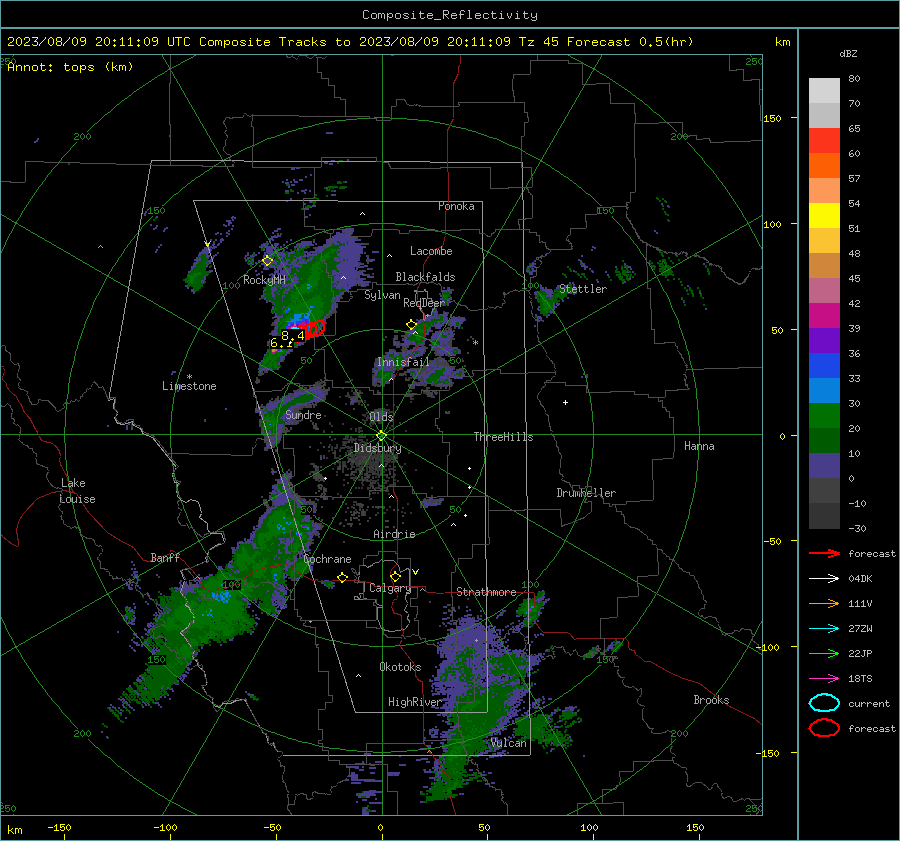900x841 pixels.
Task: Click the Ponoka label
Action: point(456,206)
